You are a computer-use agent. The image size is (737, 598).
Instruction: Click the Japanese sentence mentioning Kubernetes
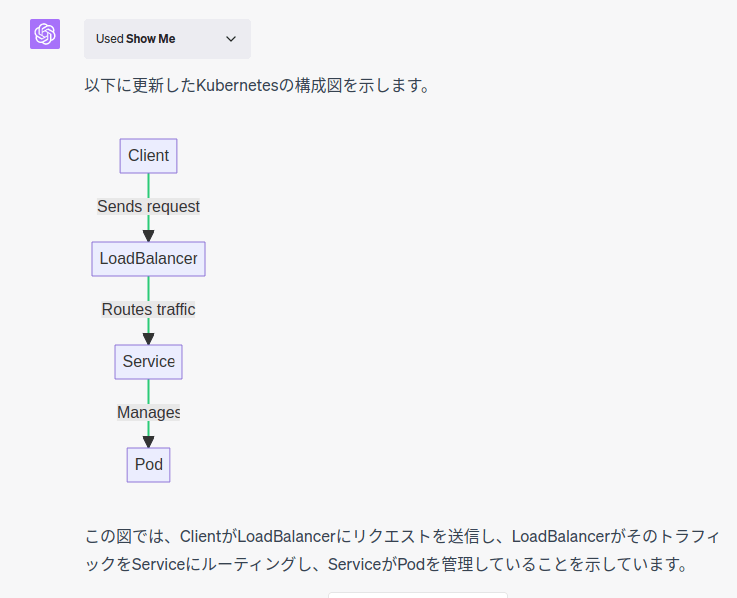tap(258, 86)
